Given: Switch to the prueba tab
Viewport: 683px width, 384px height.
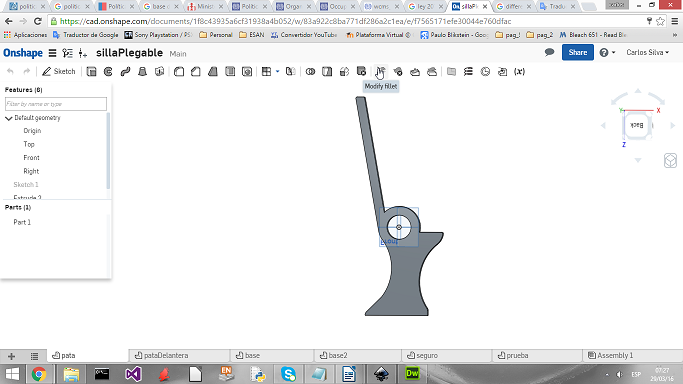Looking at the screenshot, I should click(x=538, y=356).
